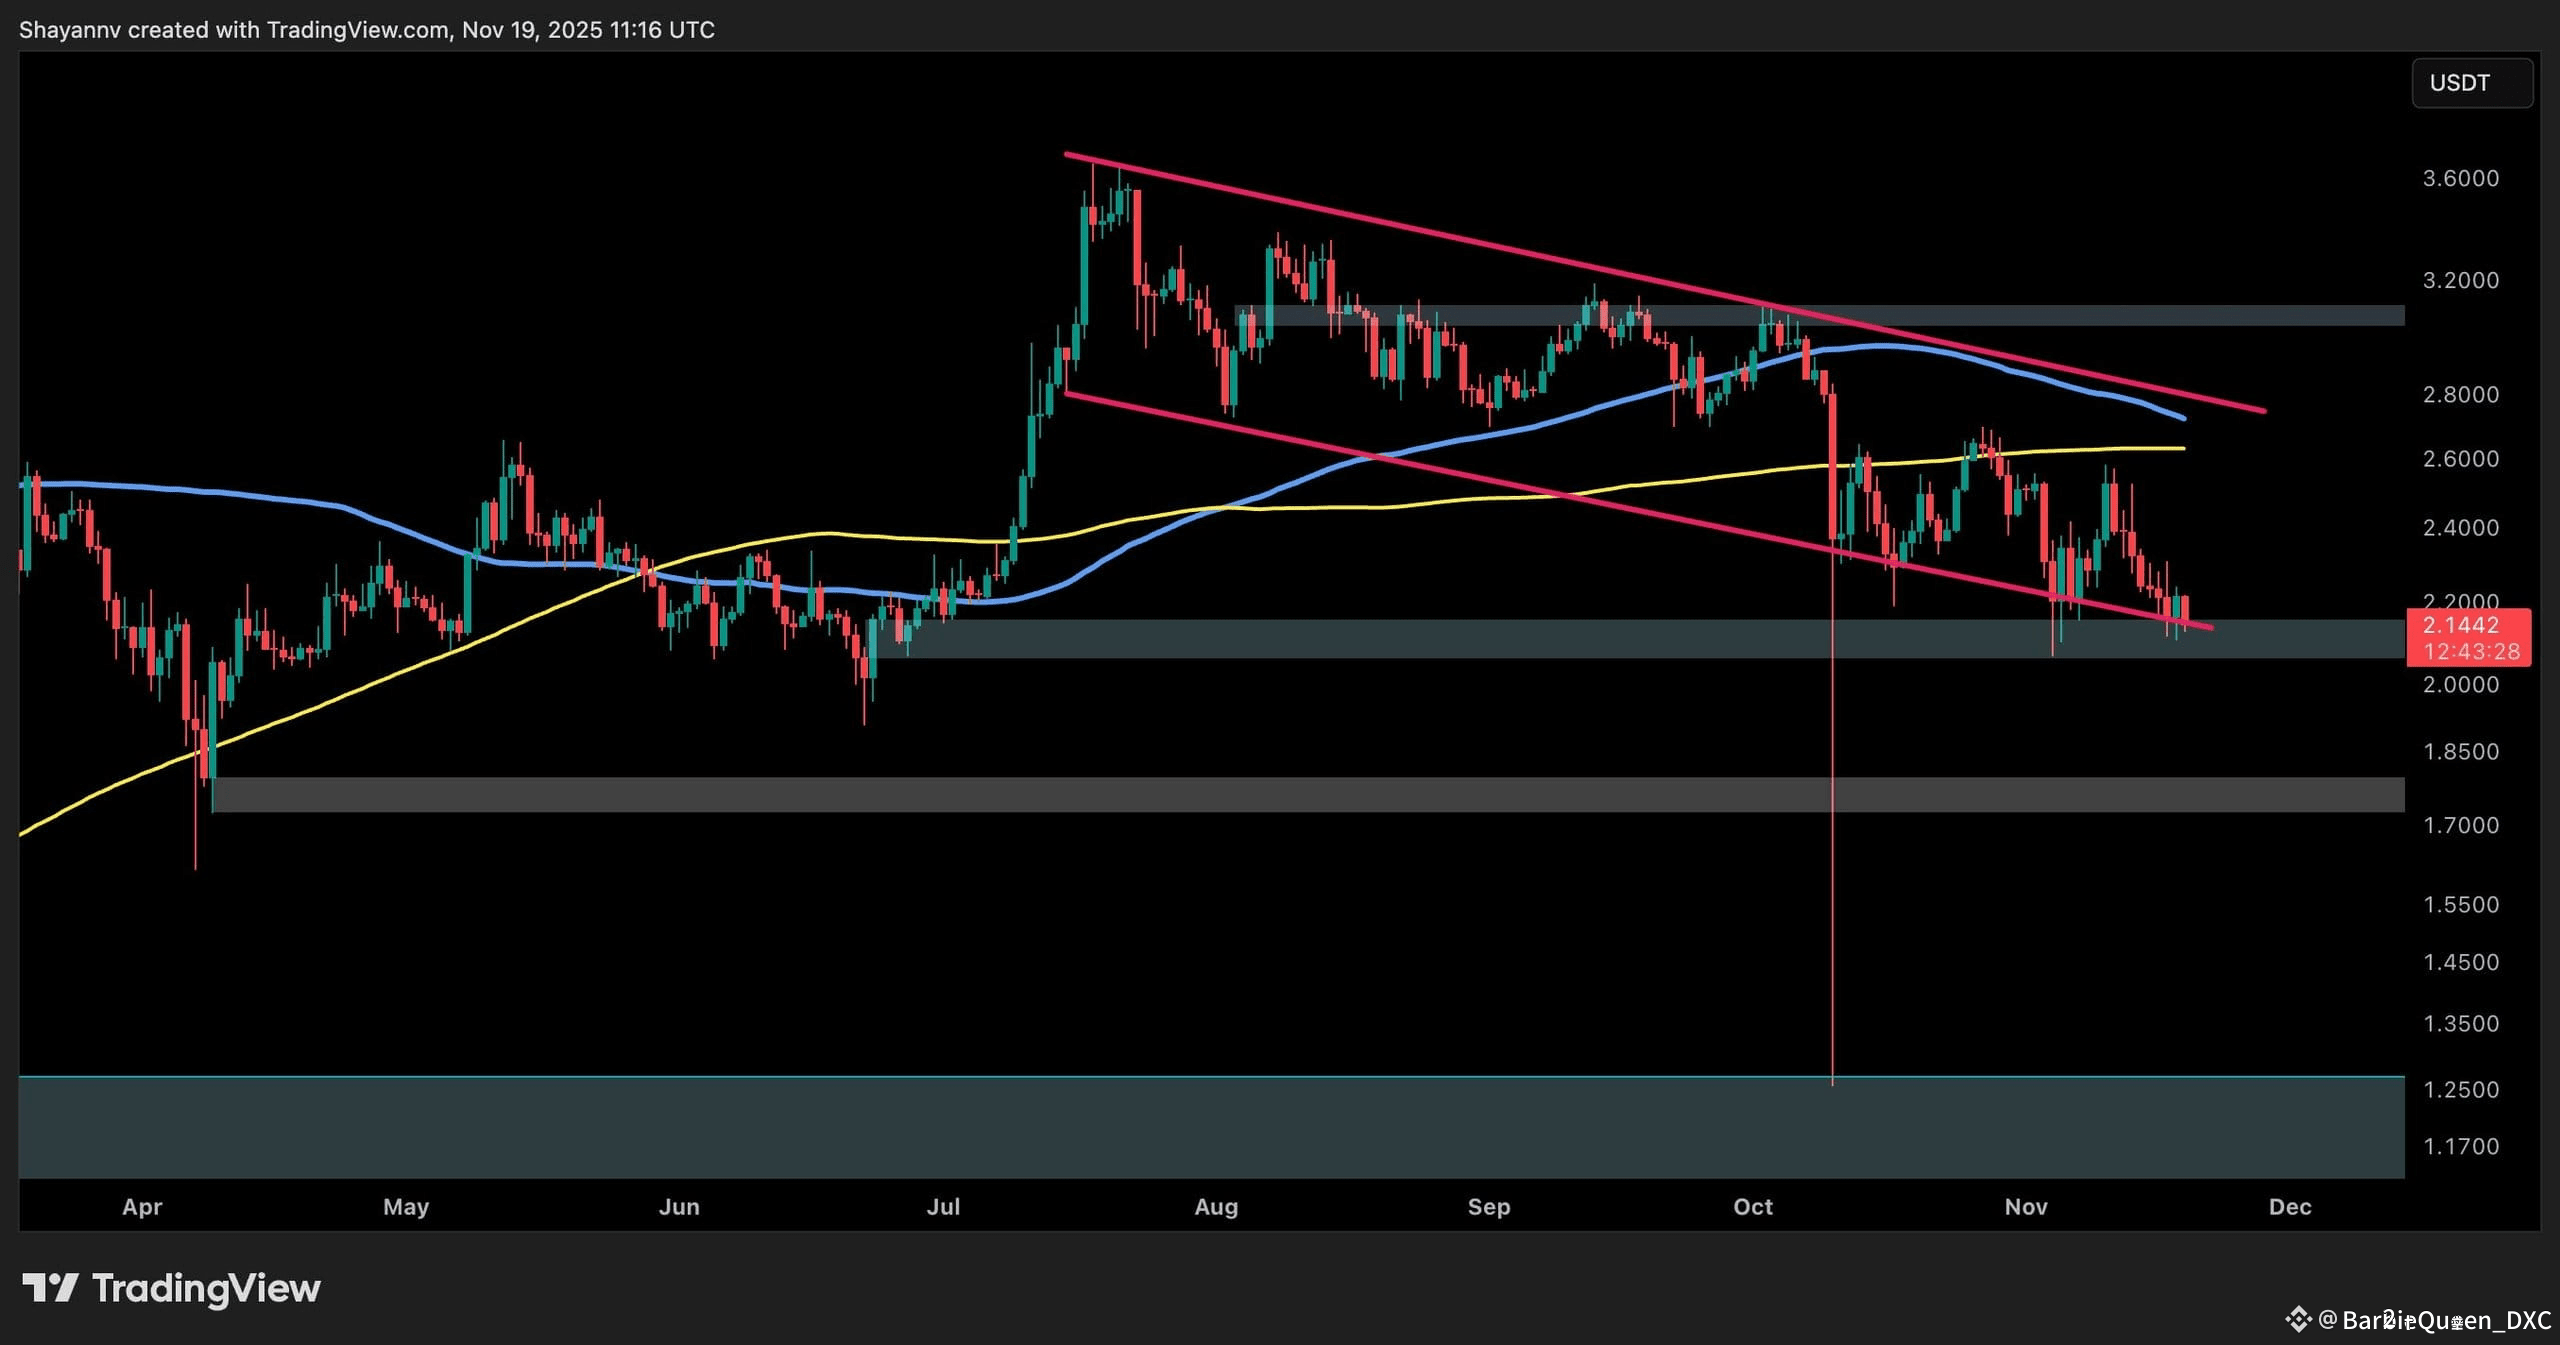Select the Oct label on time axis
The width and height of the screenshot is (2560, 1345).
pyautogui.click(x=1752, y=1206)
